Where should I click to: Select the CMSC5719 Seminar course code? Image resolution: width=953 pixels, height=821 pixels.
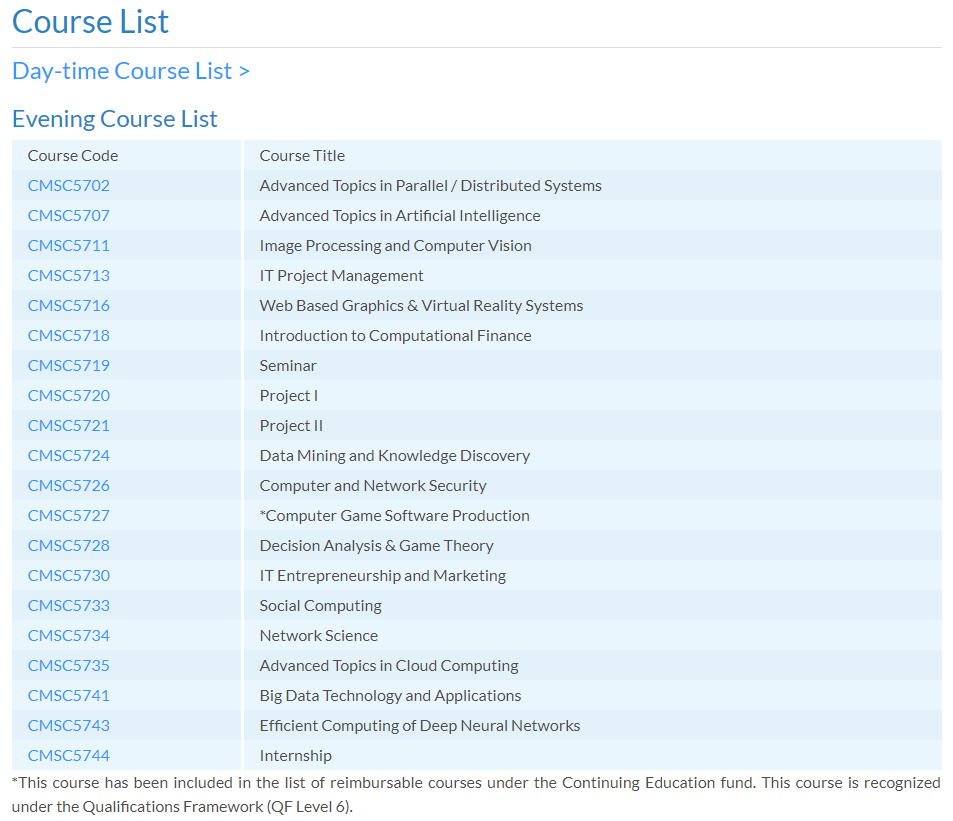pyautogui.click(x=69, y=365)
